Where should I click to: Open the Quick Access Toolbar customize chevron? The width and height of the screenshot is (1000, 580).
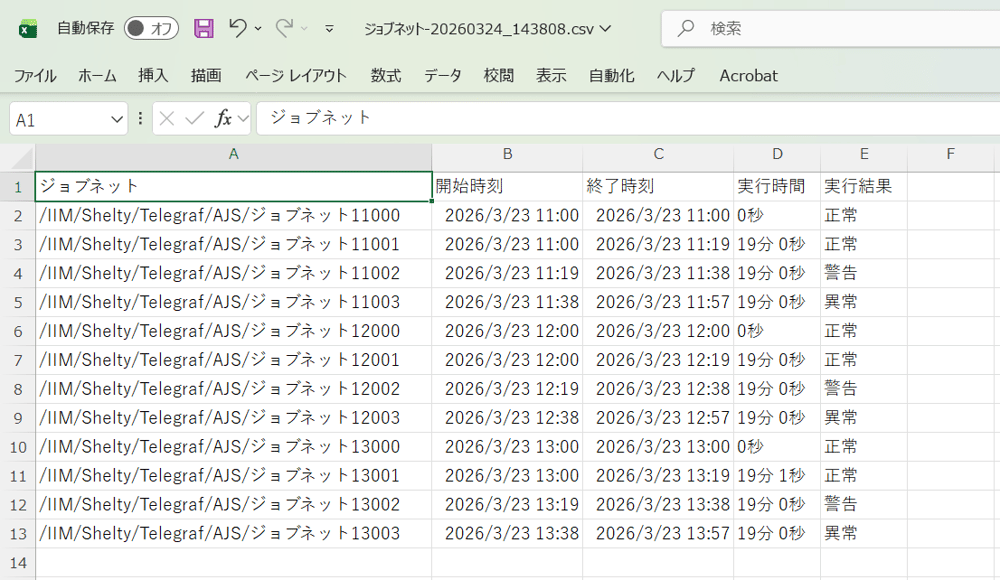coord(330,28)
